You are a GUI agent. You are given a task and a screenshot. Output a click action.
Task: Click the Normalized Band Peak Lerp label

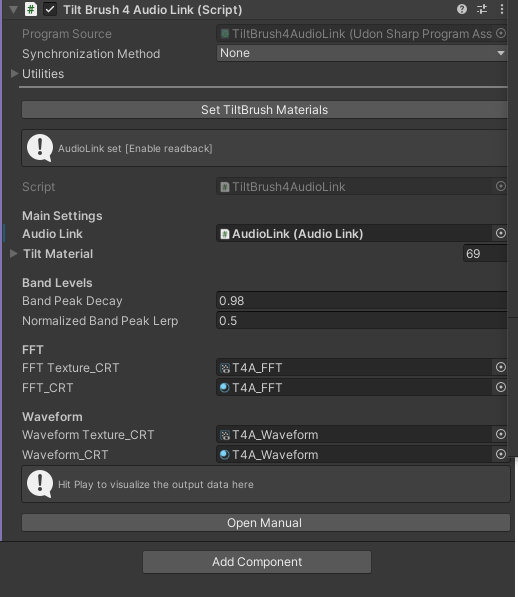point(100,321)
